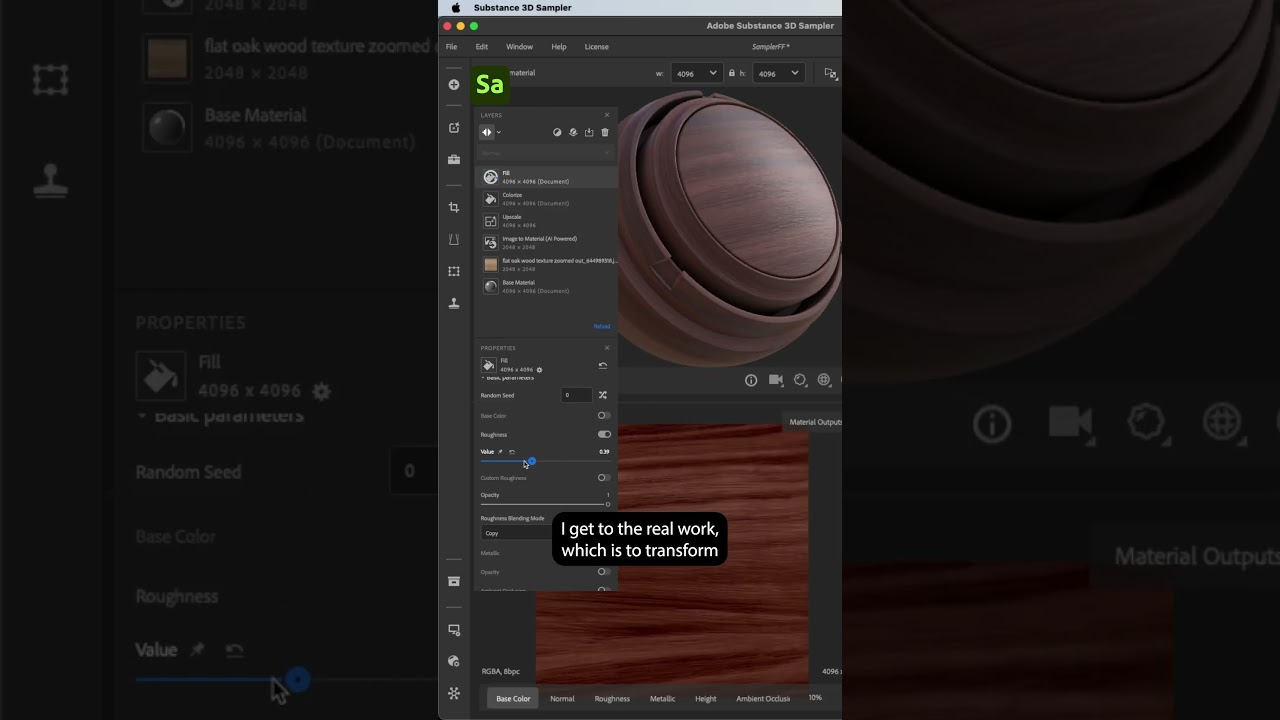Open the Help menu
1280x720 pixels.
tap(559, 47)
